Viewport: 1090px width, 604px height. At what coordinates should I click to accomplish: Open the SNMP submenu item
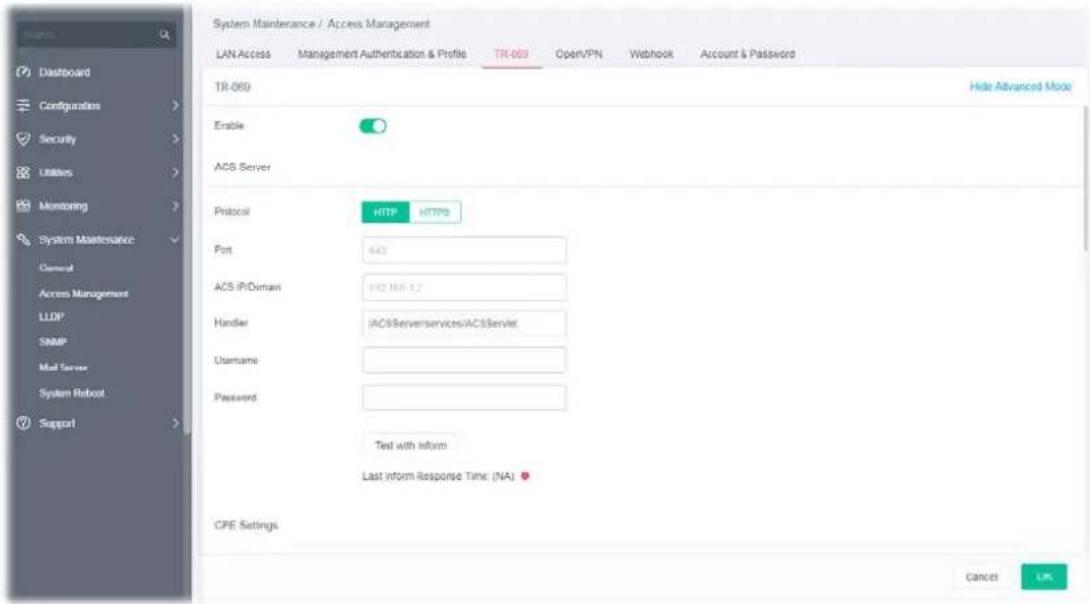coord(53,341)
